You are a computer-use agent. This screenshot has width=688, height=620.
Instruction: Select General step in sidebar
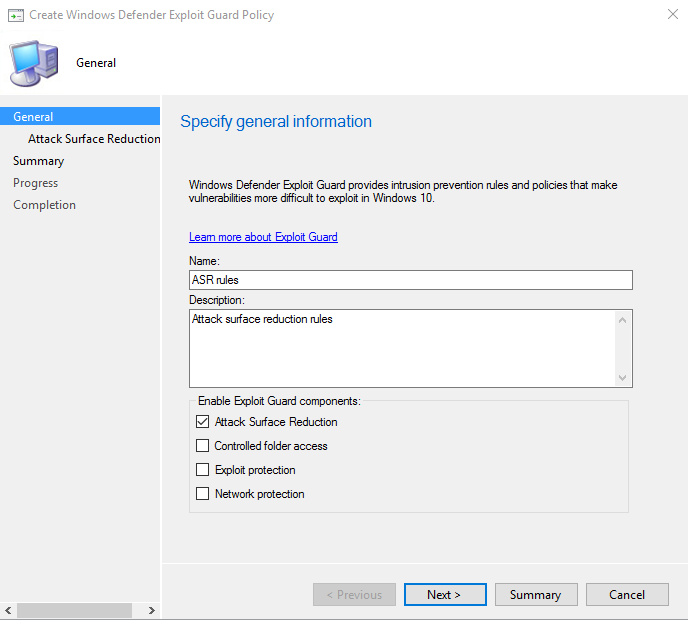click(34, 117)
